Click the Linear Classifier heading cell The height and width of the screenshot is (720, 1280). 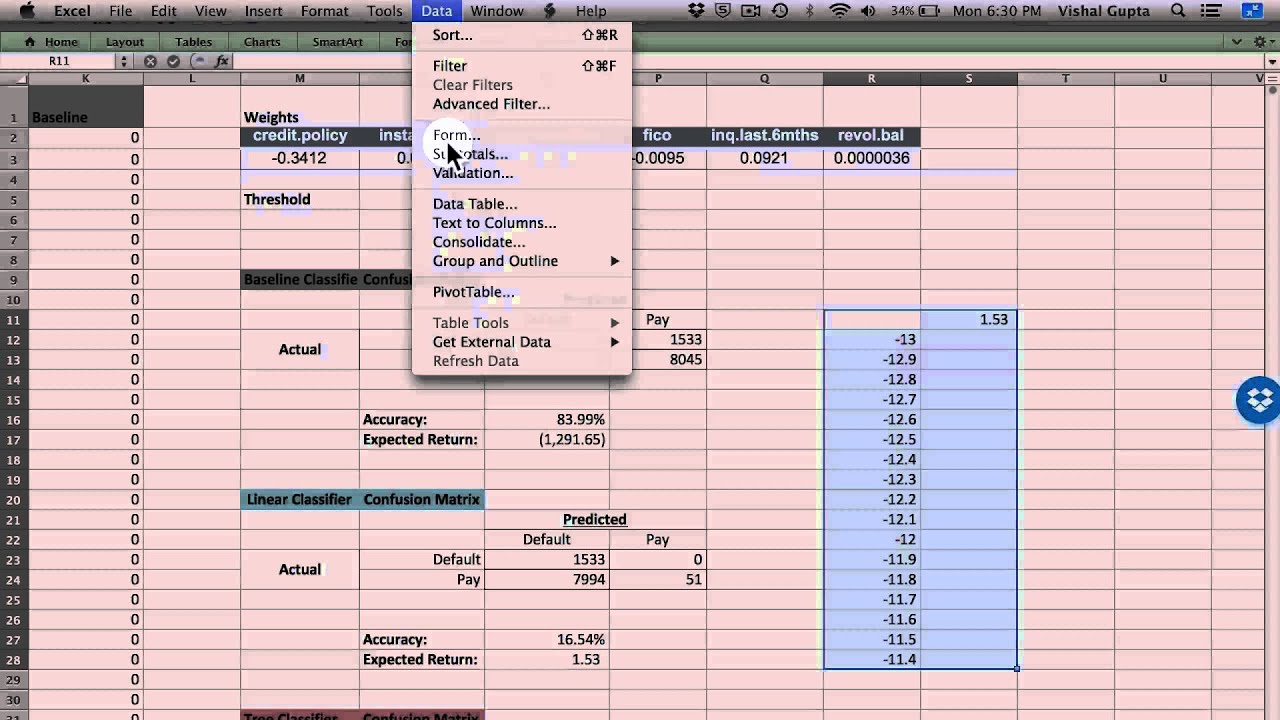tap(299, 499)
